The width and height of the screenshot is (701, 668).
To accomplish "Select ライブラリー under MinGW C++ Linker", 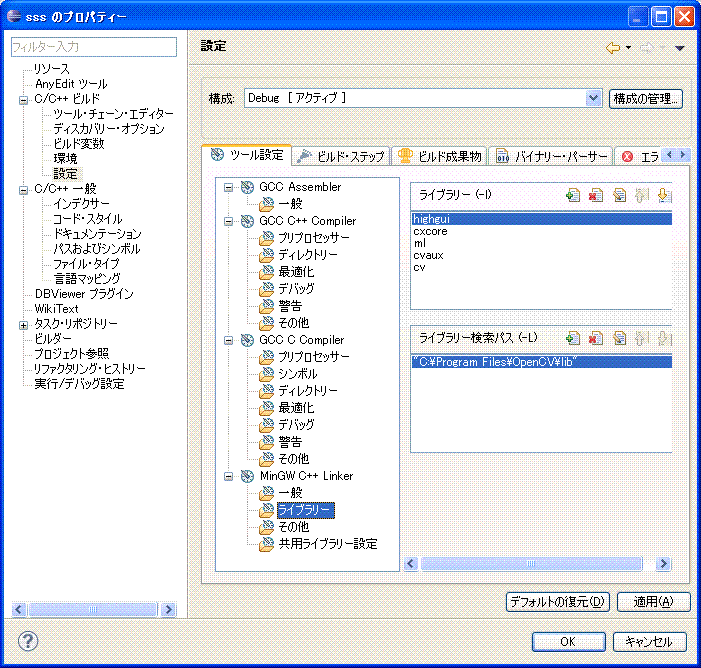I will (x=305, y=510).
